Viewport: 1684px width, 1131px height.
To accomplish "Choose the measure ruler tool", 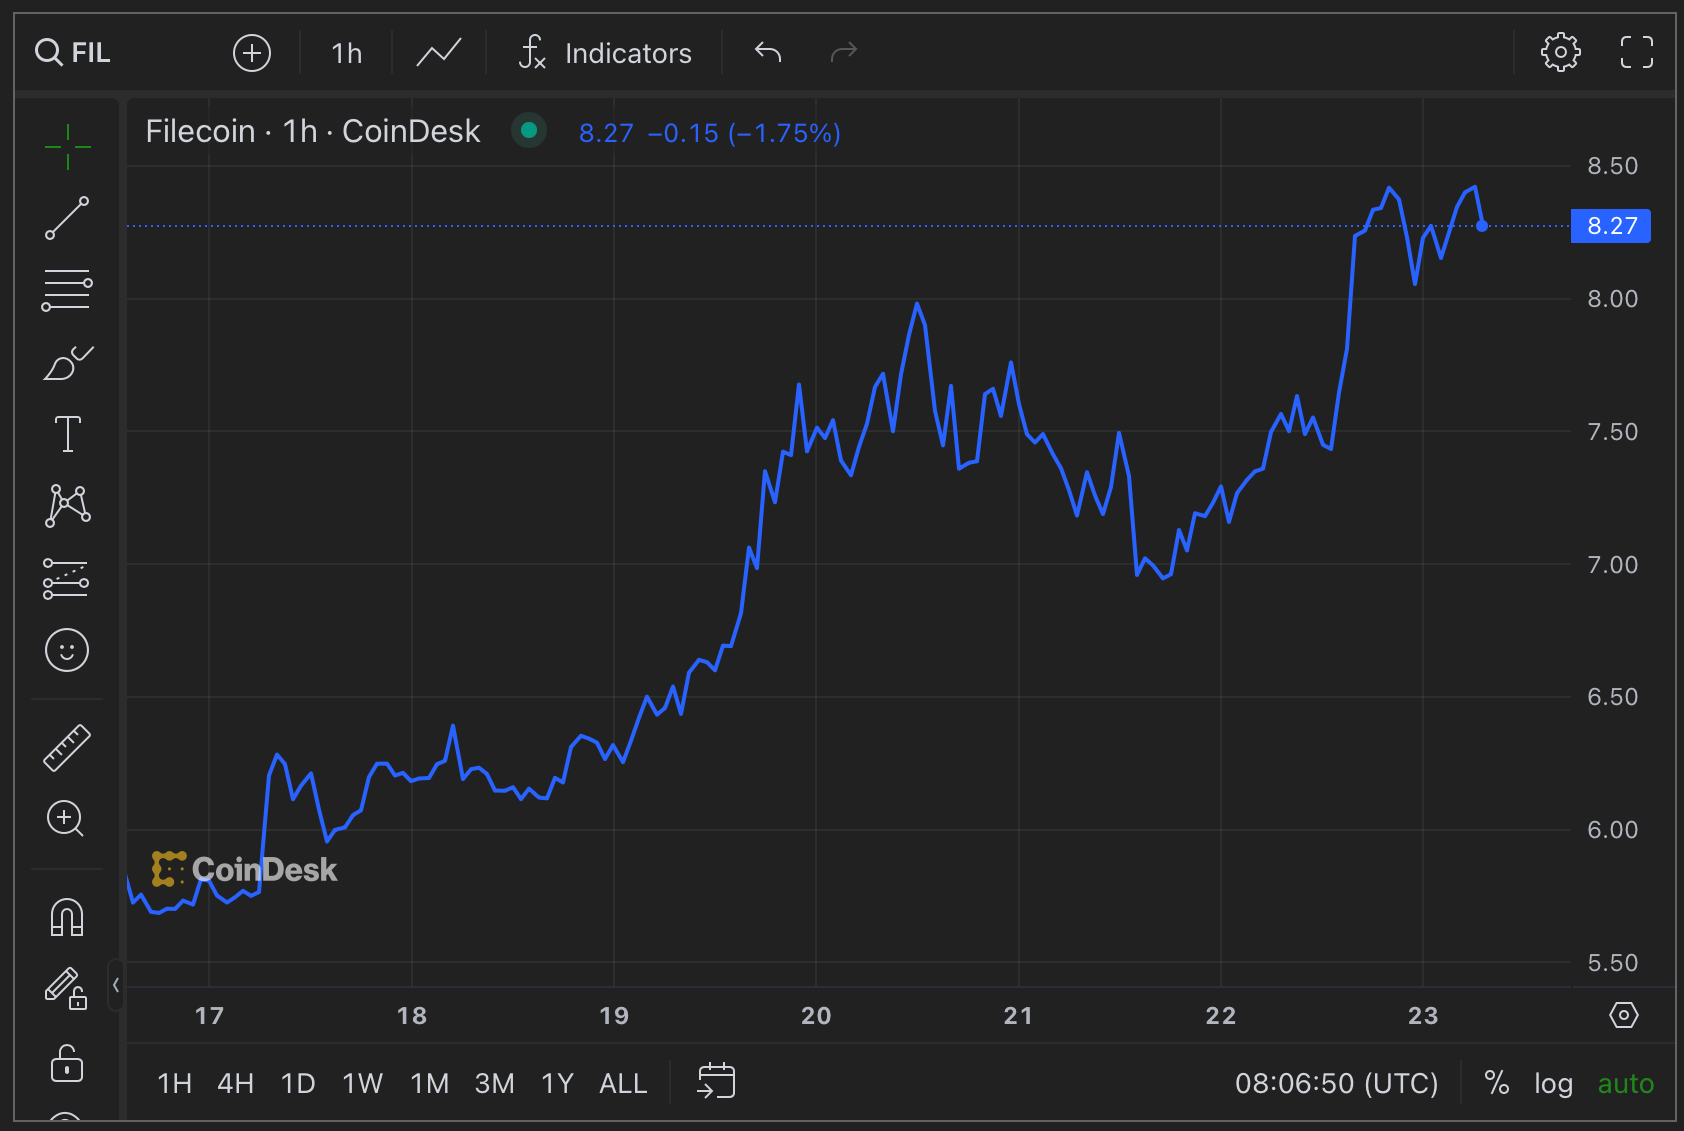I will pos(67,748).
